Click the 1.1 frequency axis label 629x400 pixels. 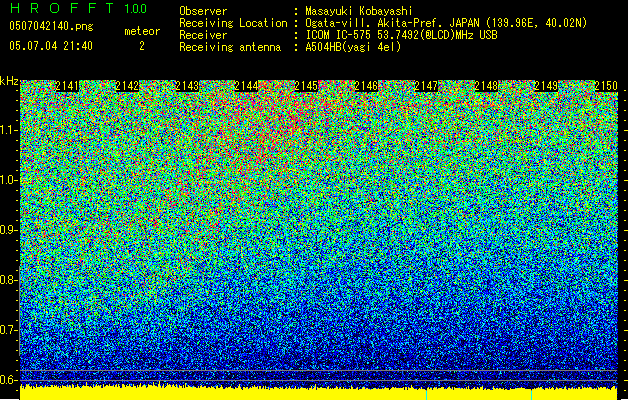9,130
